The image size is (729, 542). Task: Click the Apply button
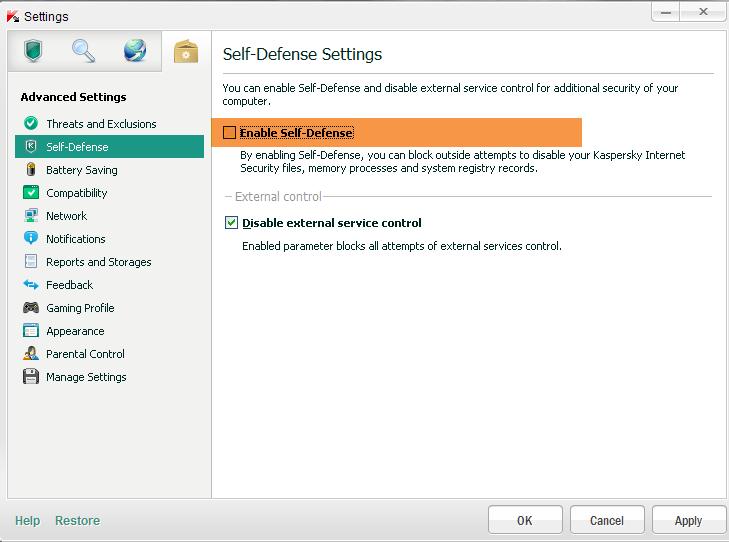tap(689, 520)
